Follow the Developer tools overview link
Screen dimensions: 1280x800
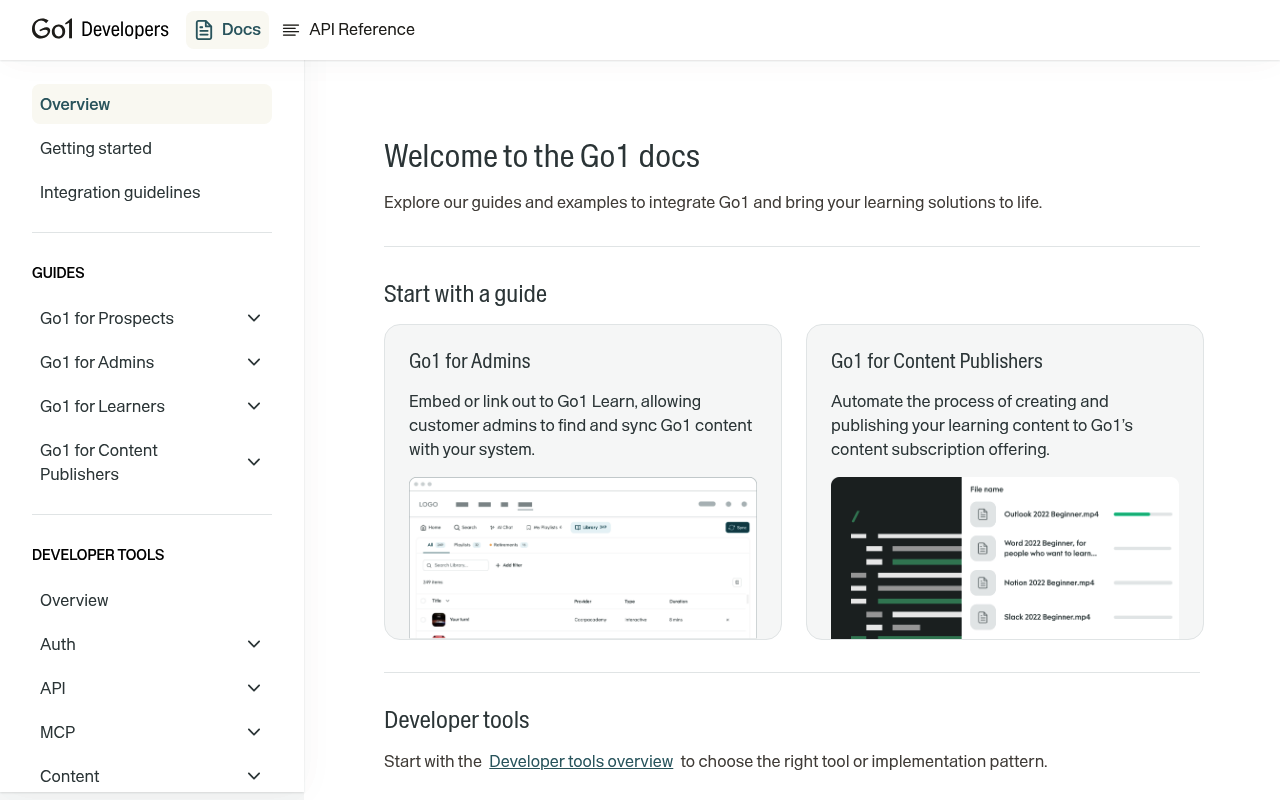pos(581,761)
